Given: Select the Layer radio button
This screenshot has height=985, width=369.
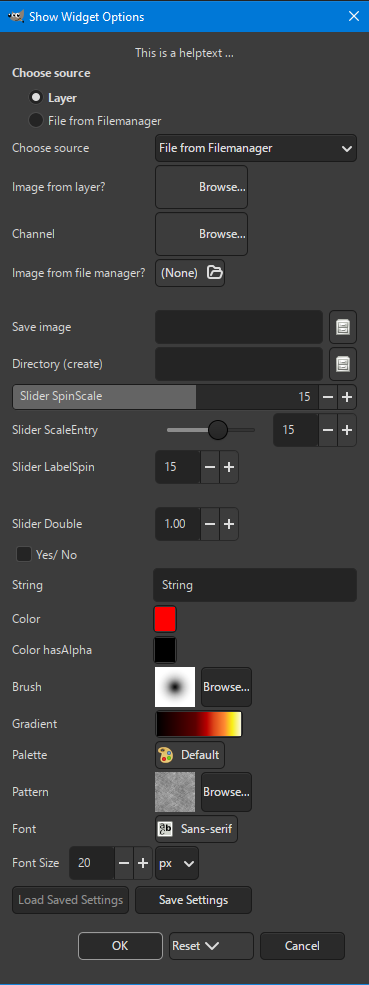Looking at the screenshot, I should (36, 97).
